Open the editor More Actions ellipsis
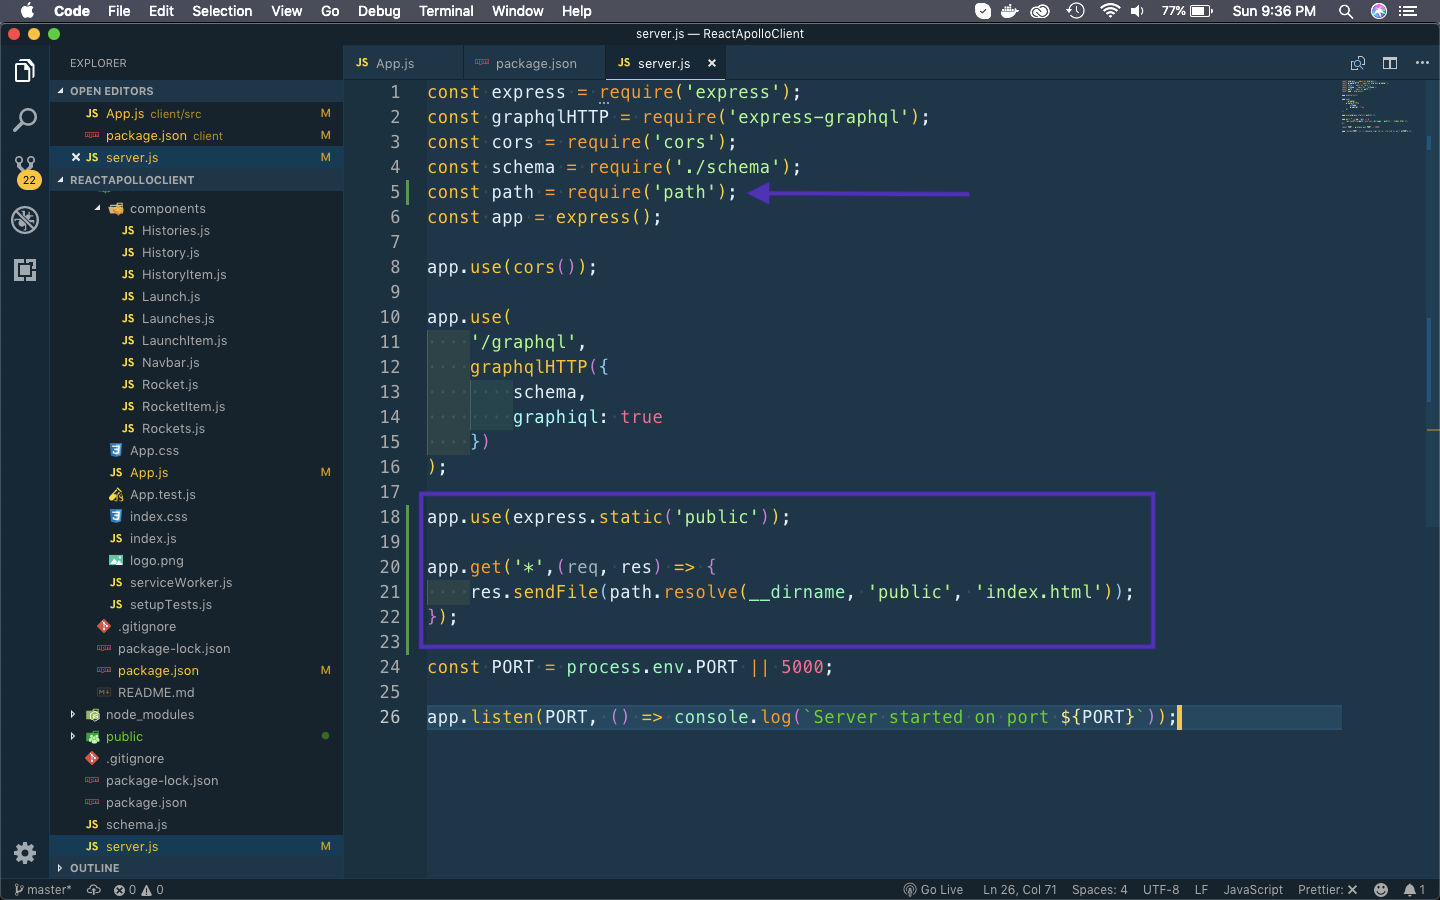This screenshot has width=1440, height=900. coord(1422,63)
